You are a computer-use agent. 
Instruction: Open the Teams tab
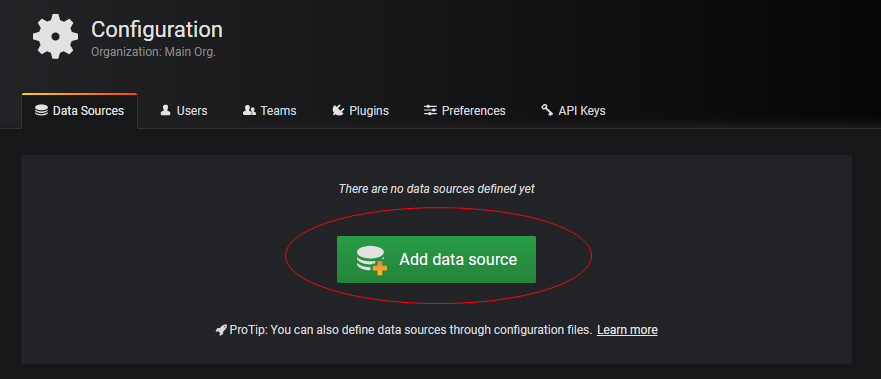[269, 111]
